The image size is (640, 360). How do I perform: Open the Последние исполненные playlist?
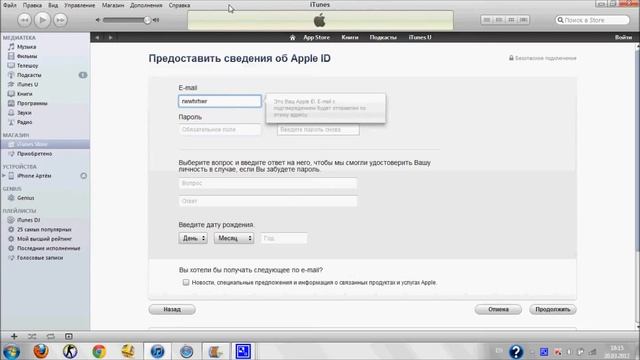48,248
